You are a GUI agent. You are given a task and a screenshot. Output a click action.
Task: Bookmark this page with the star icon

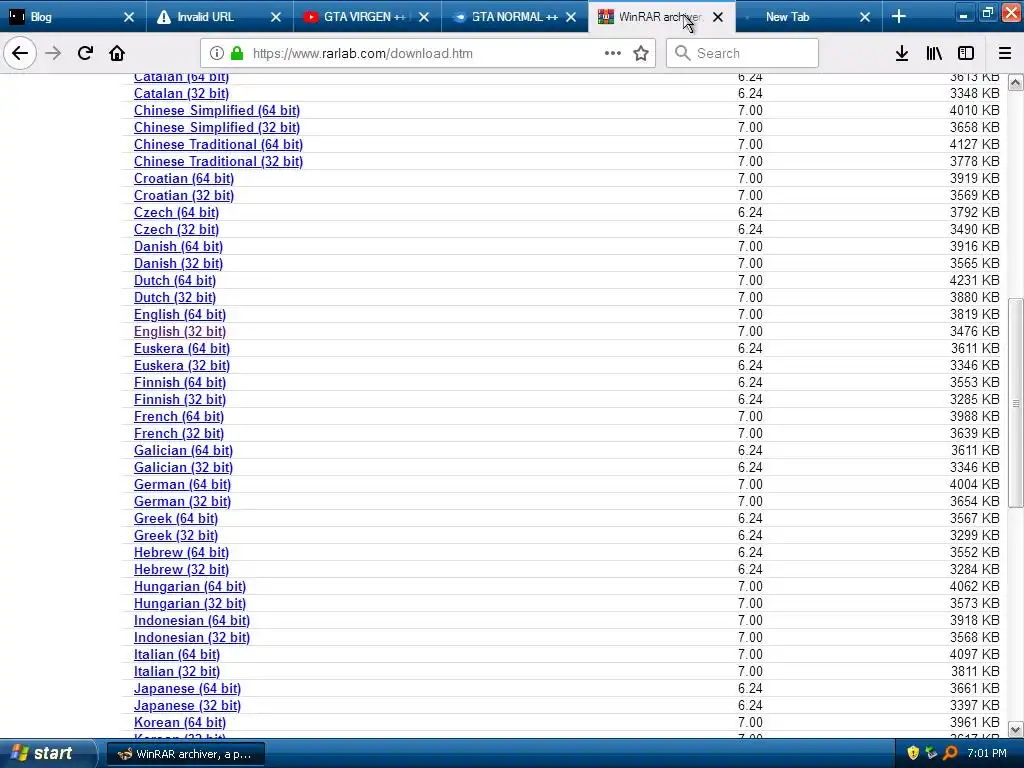(641, 53)
